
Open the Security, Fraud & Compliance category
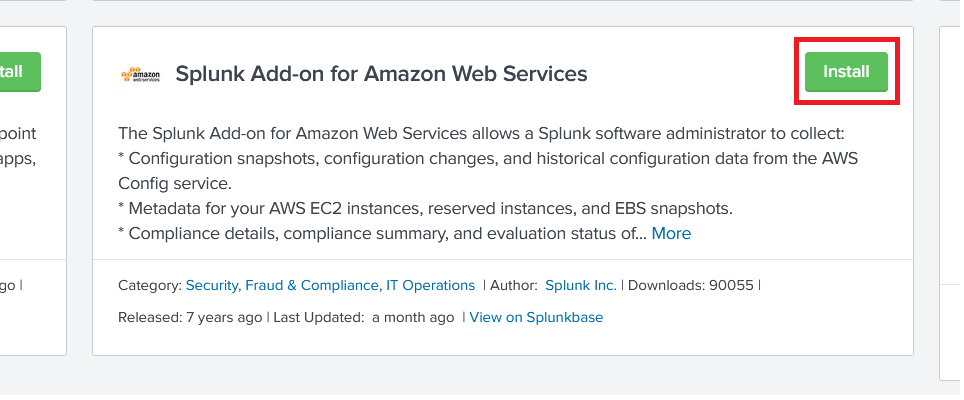pyautogui.click(x=282, y=285)
